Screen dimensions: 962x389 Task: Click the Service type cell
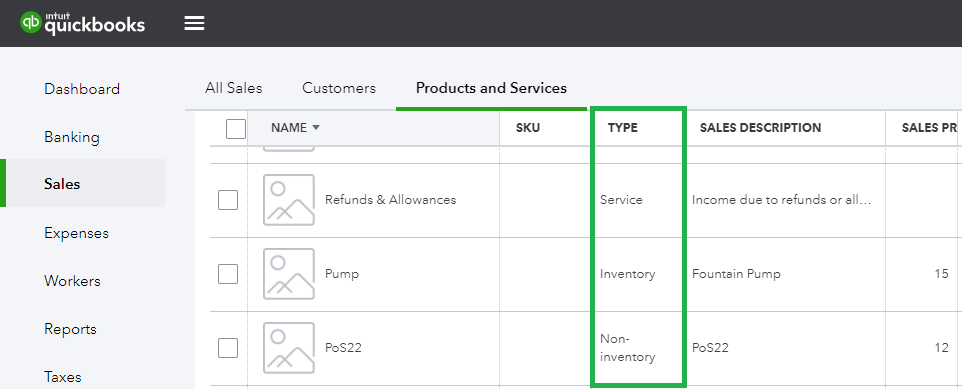tap(621, 200)
